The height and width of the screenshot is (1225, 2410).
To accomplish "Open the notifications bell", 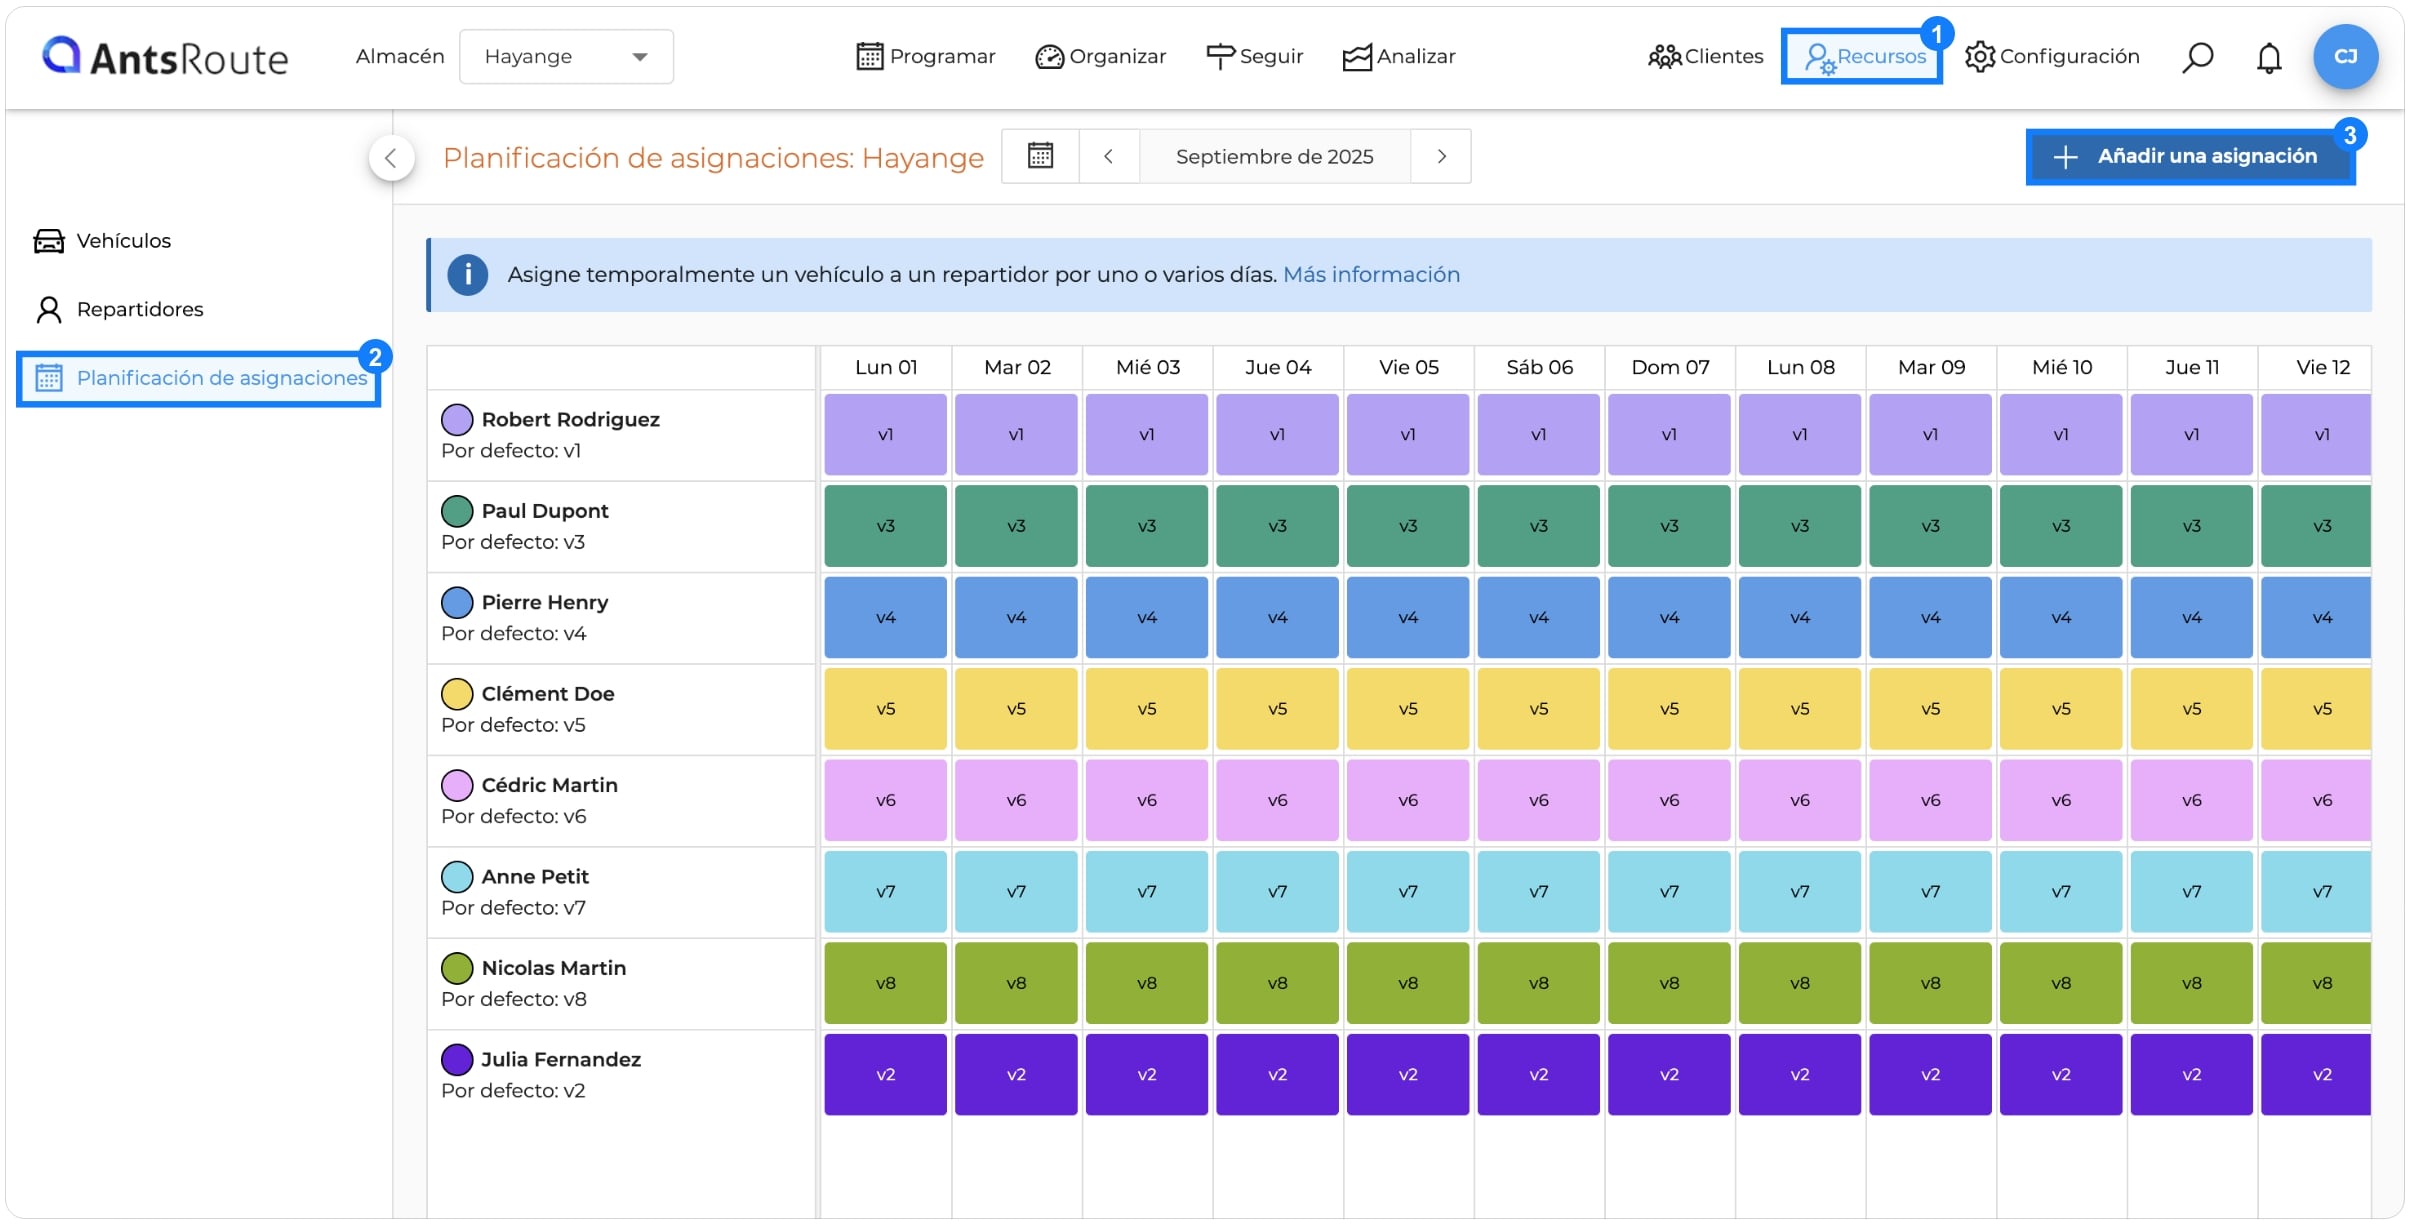I will (x=2269, y=58).
